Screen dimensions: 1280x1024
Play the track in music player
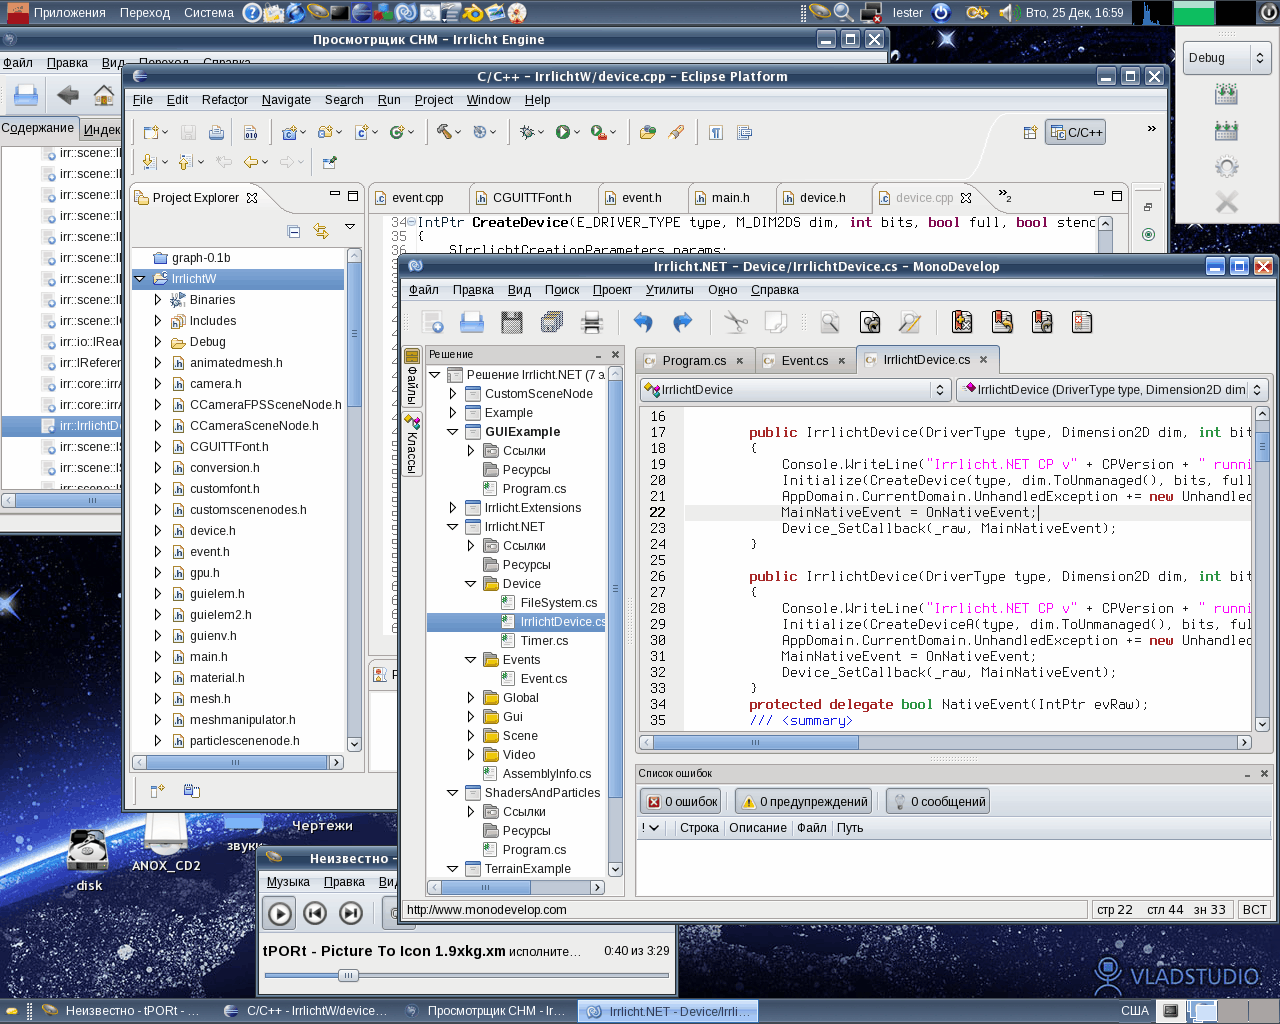[280, 912]
